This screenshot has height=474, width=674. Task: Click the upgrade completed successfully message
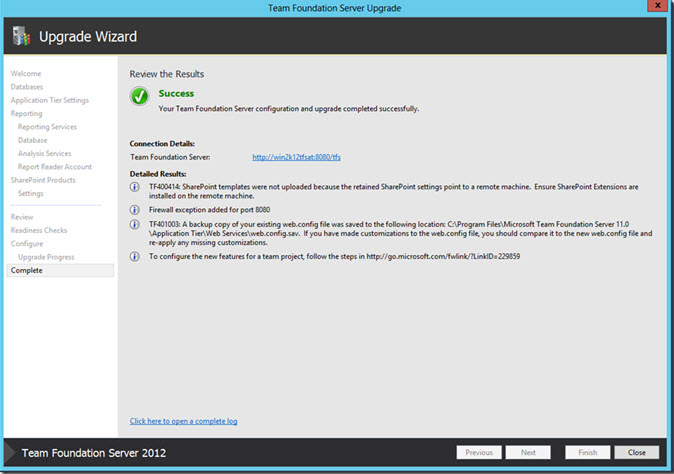point(288,109)
